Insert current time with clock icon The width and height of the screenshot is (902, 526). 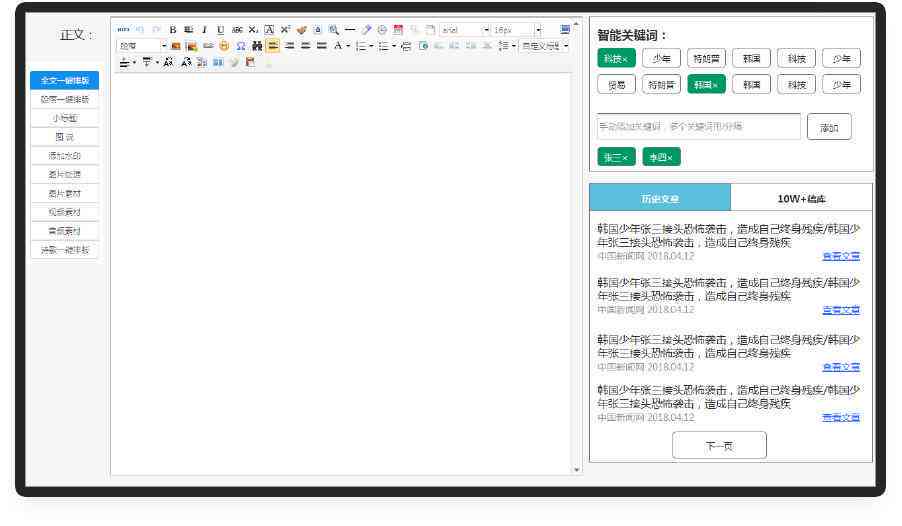click(x=382, y=29)
